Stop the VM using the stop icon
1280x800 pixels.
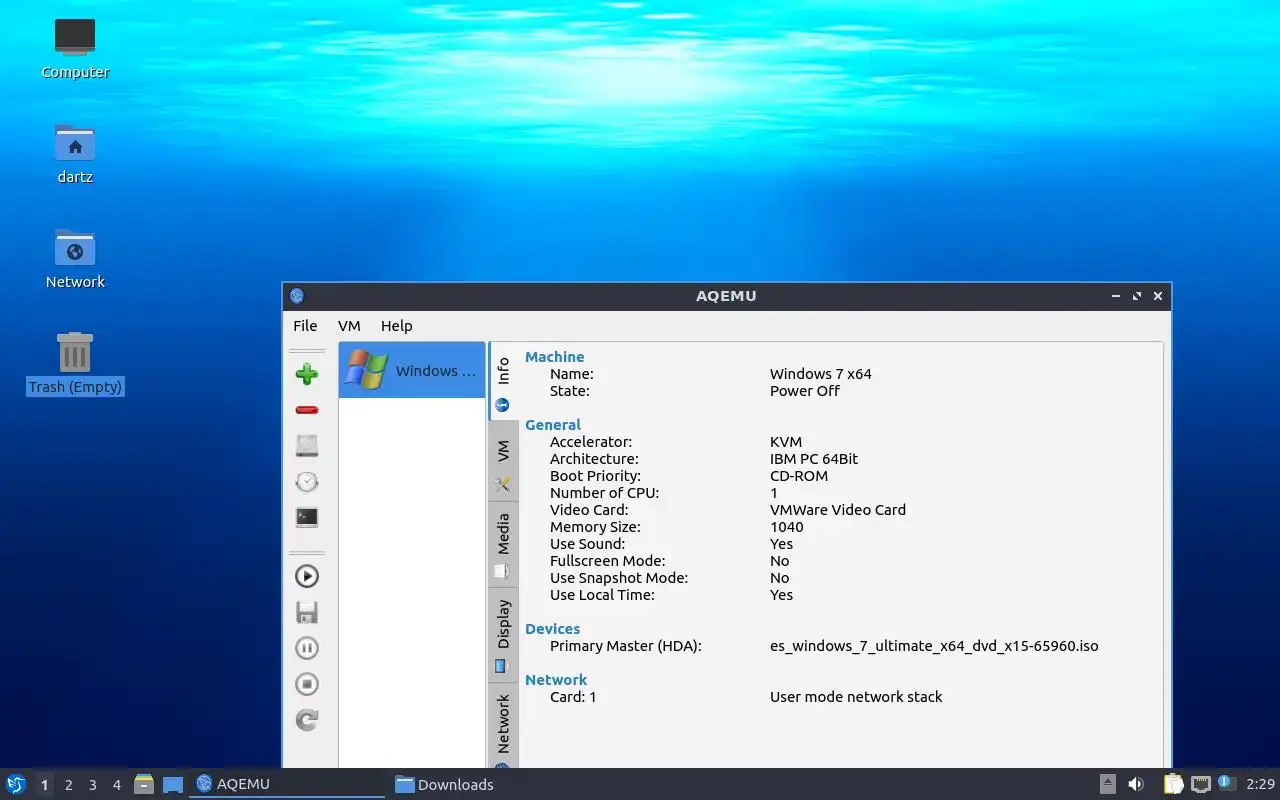click(x=307, y=684)
